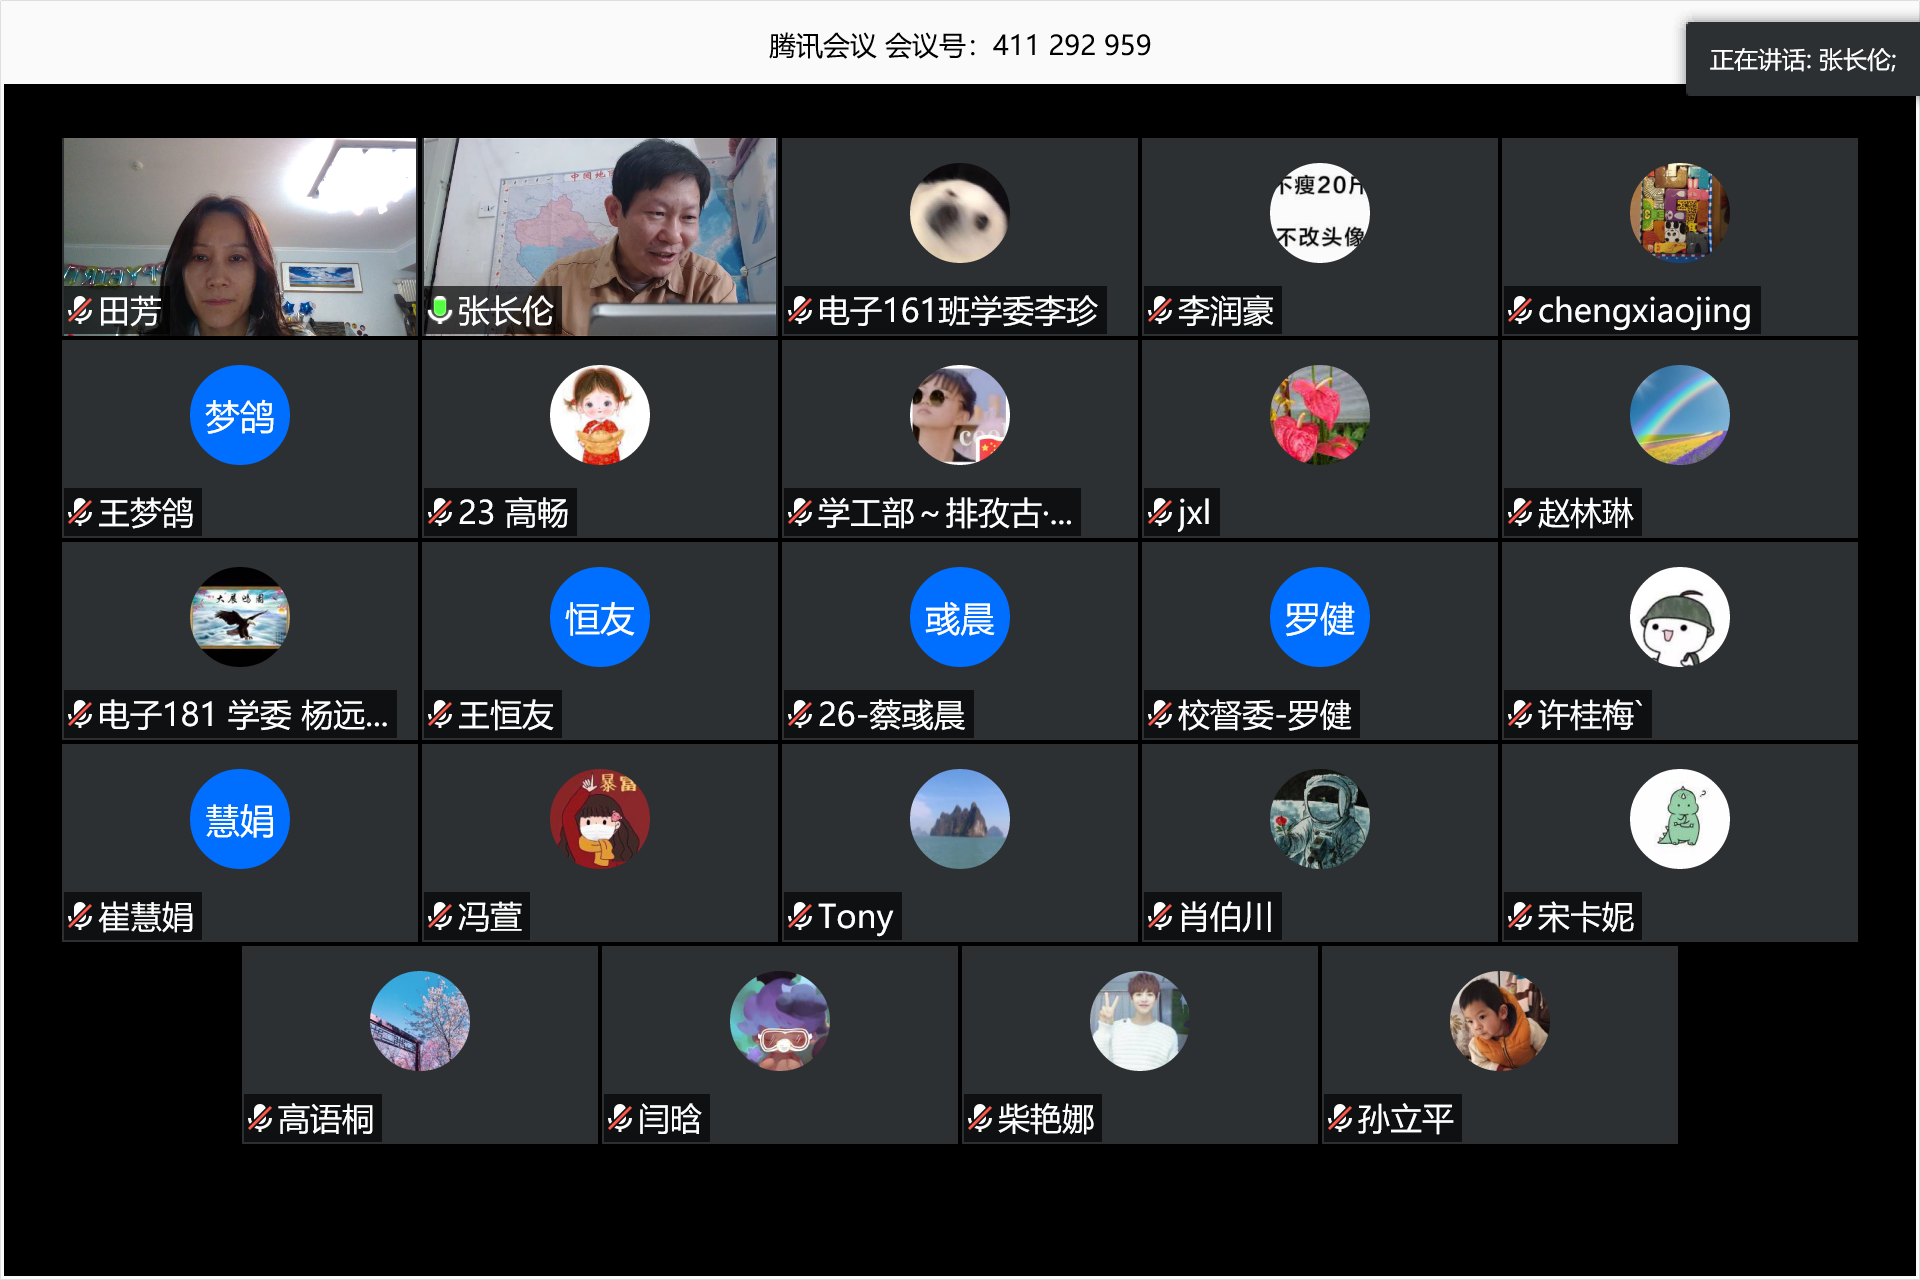Click the muted mic icon for chengxiaojing
The height and width of the screenshot is (1280, 1920).
tap(1520, 311)
